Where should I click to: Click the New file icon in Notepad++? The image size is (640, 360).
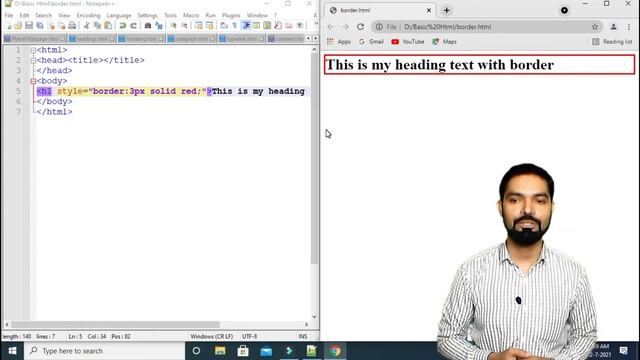click(8, 26)
